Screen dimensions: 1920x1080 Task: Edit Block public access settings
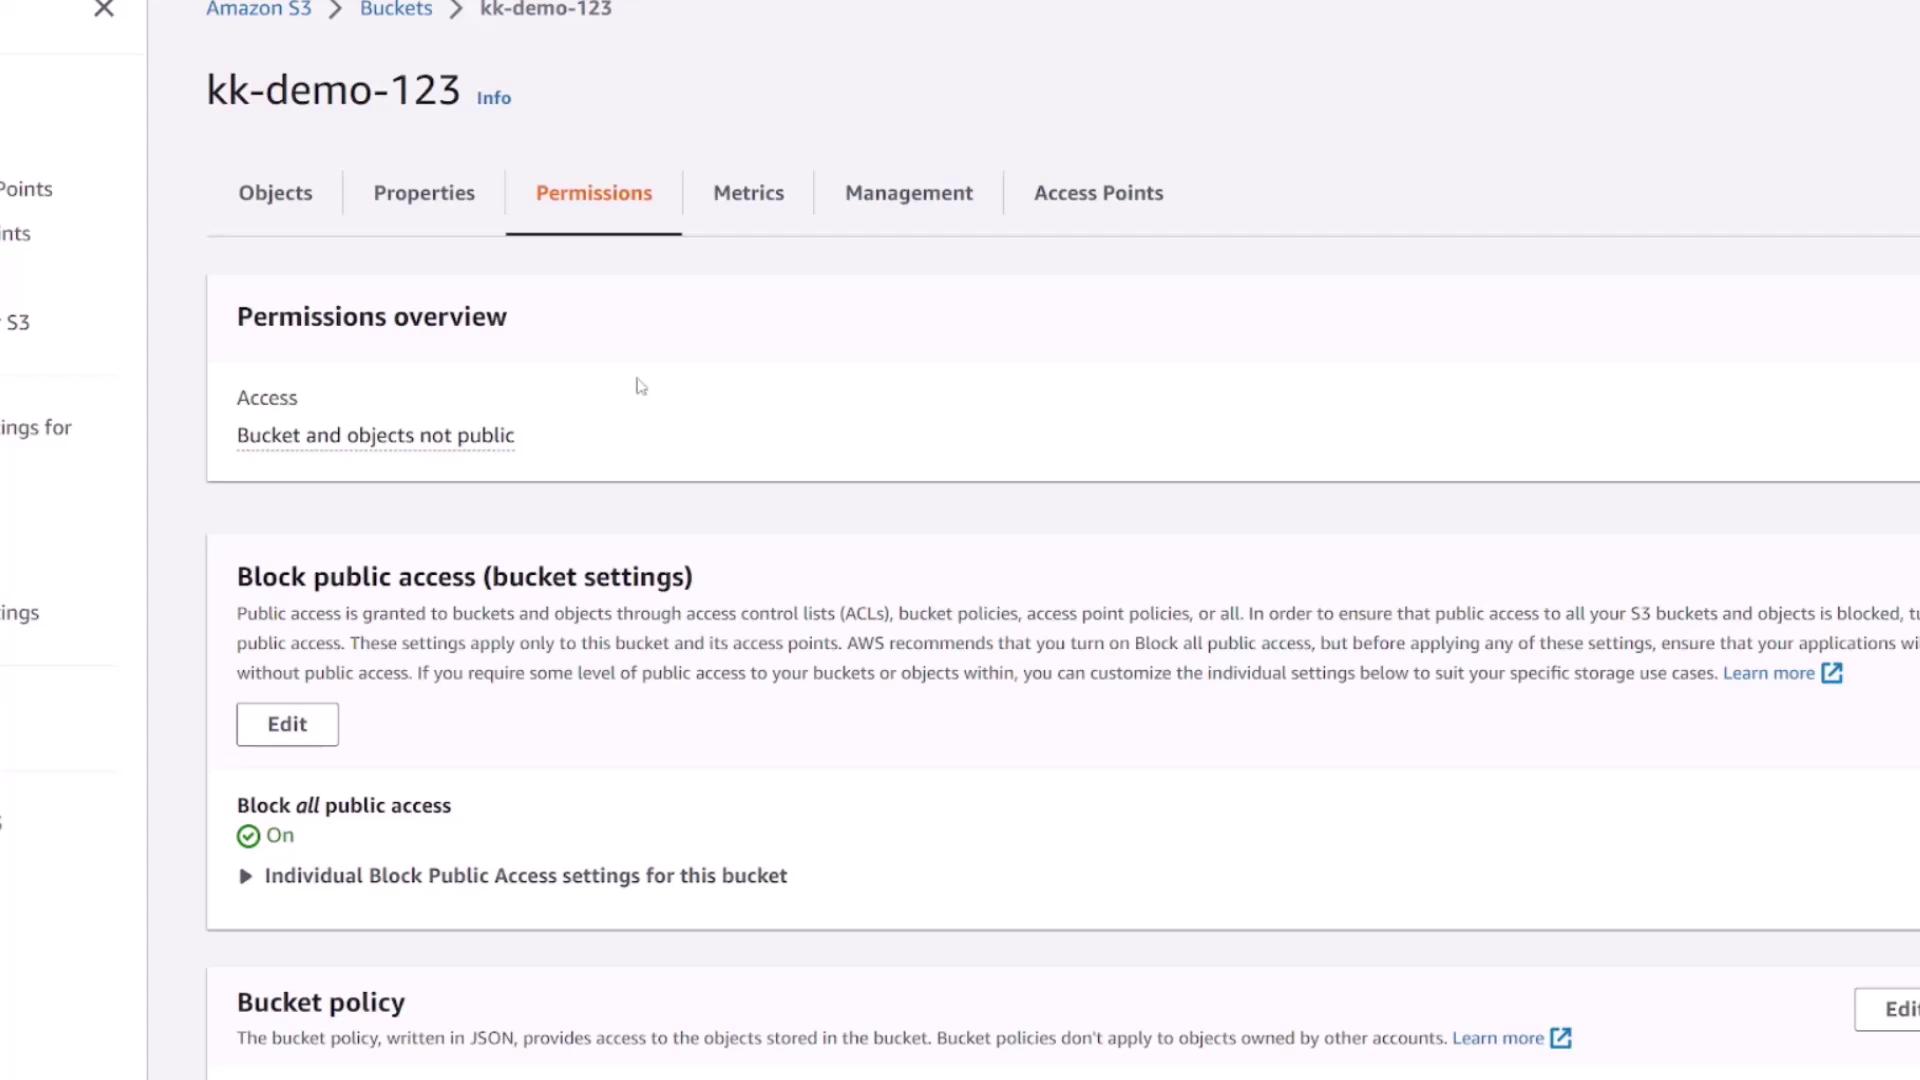pos(287,724)
